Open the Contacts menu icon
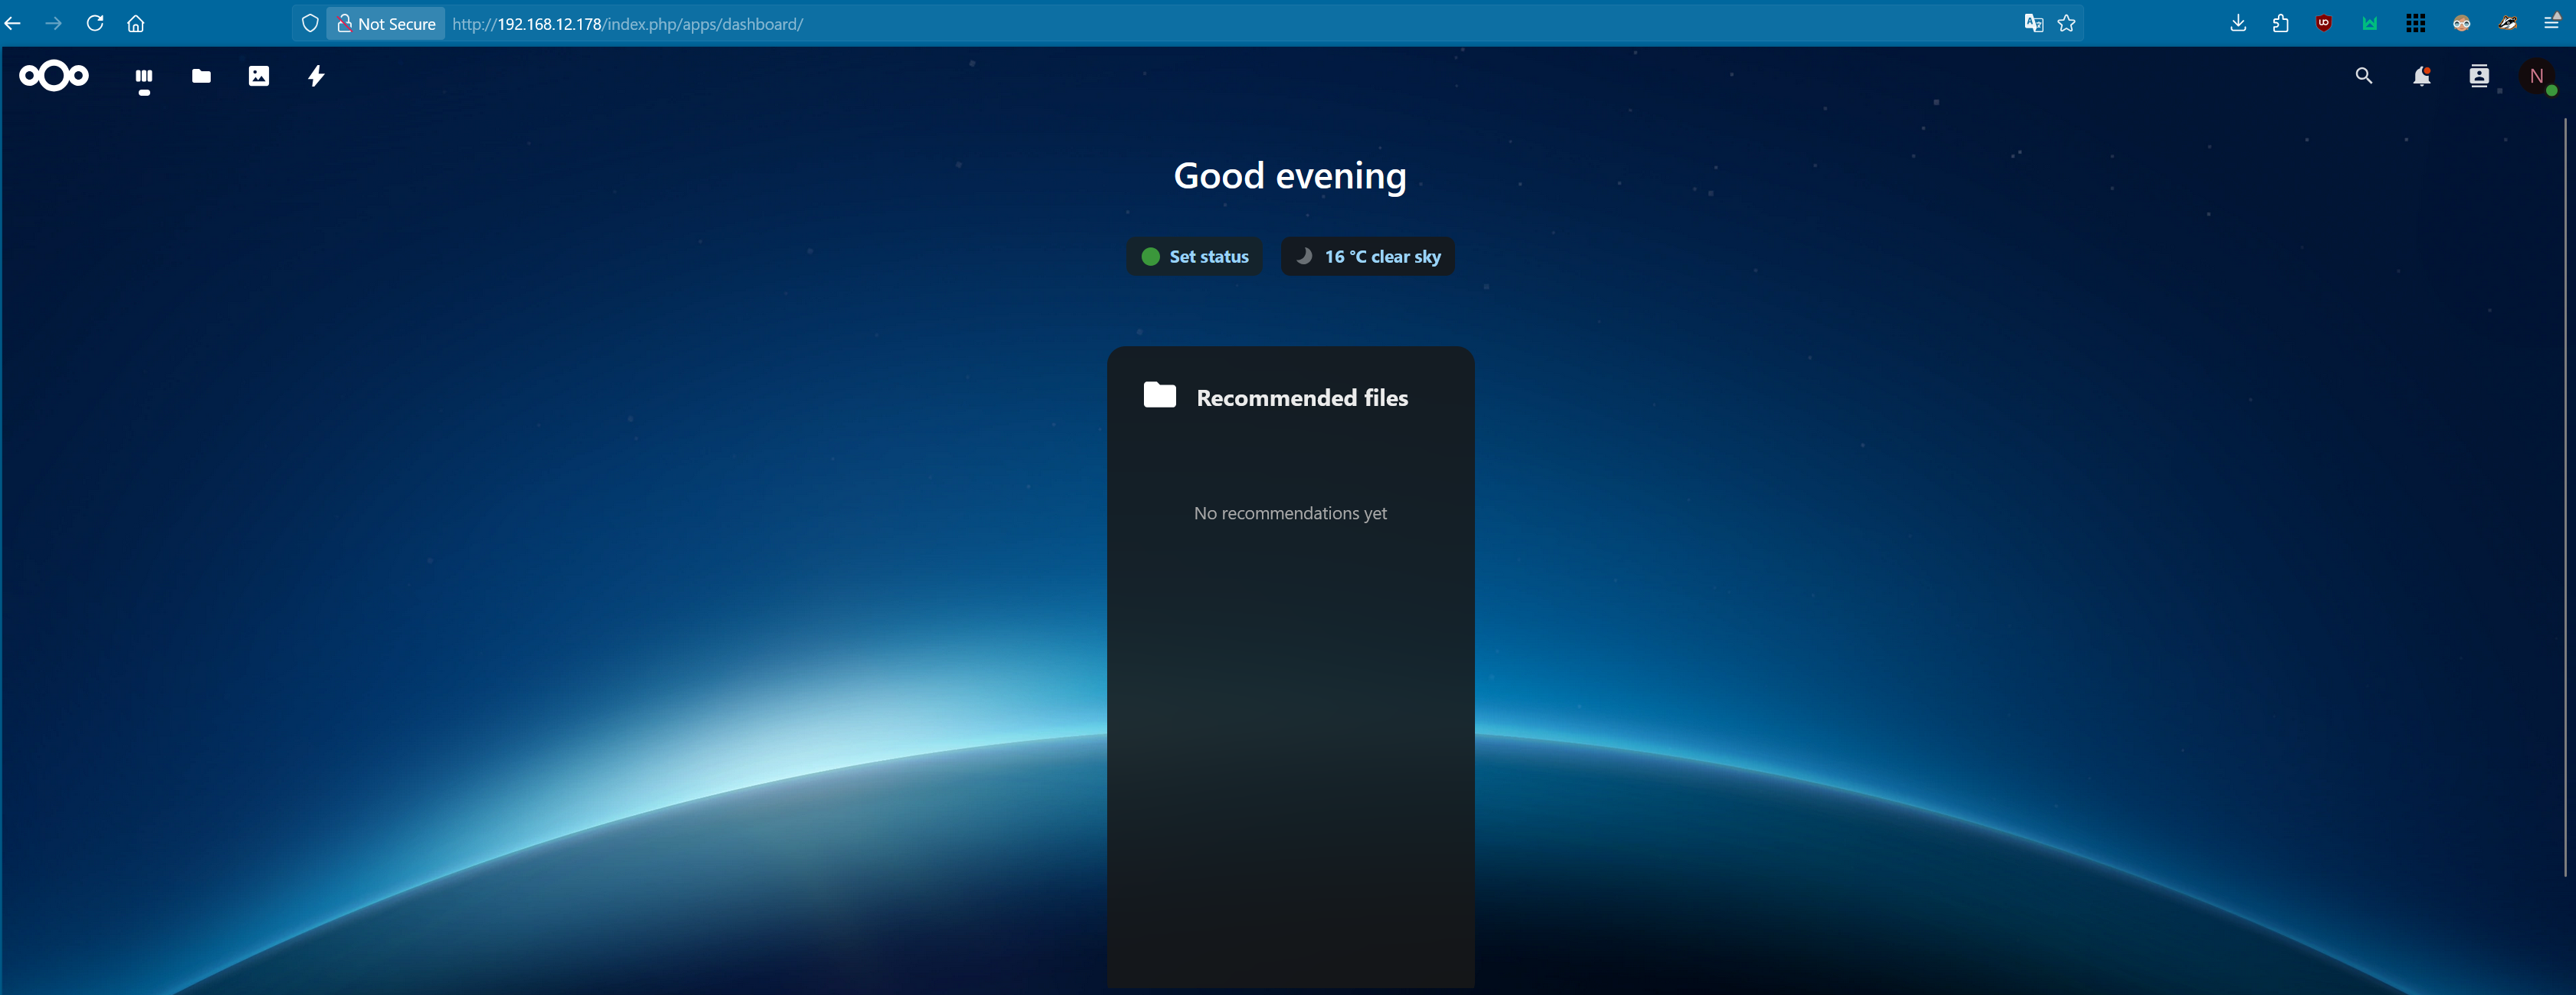 (x=2479, y=76)
